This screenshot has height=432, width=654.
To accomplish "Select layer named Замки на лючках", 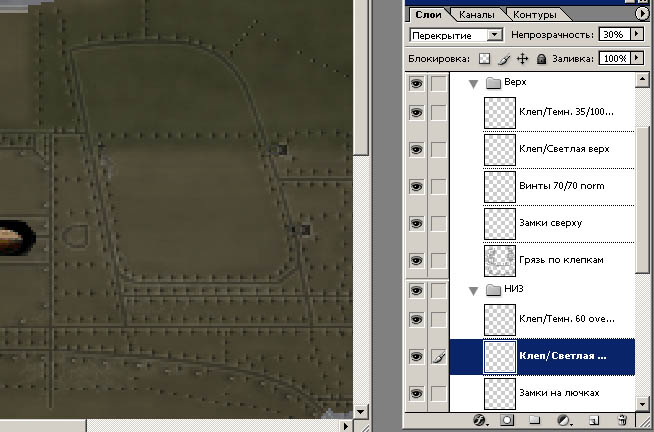I will (559, 393).
